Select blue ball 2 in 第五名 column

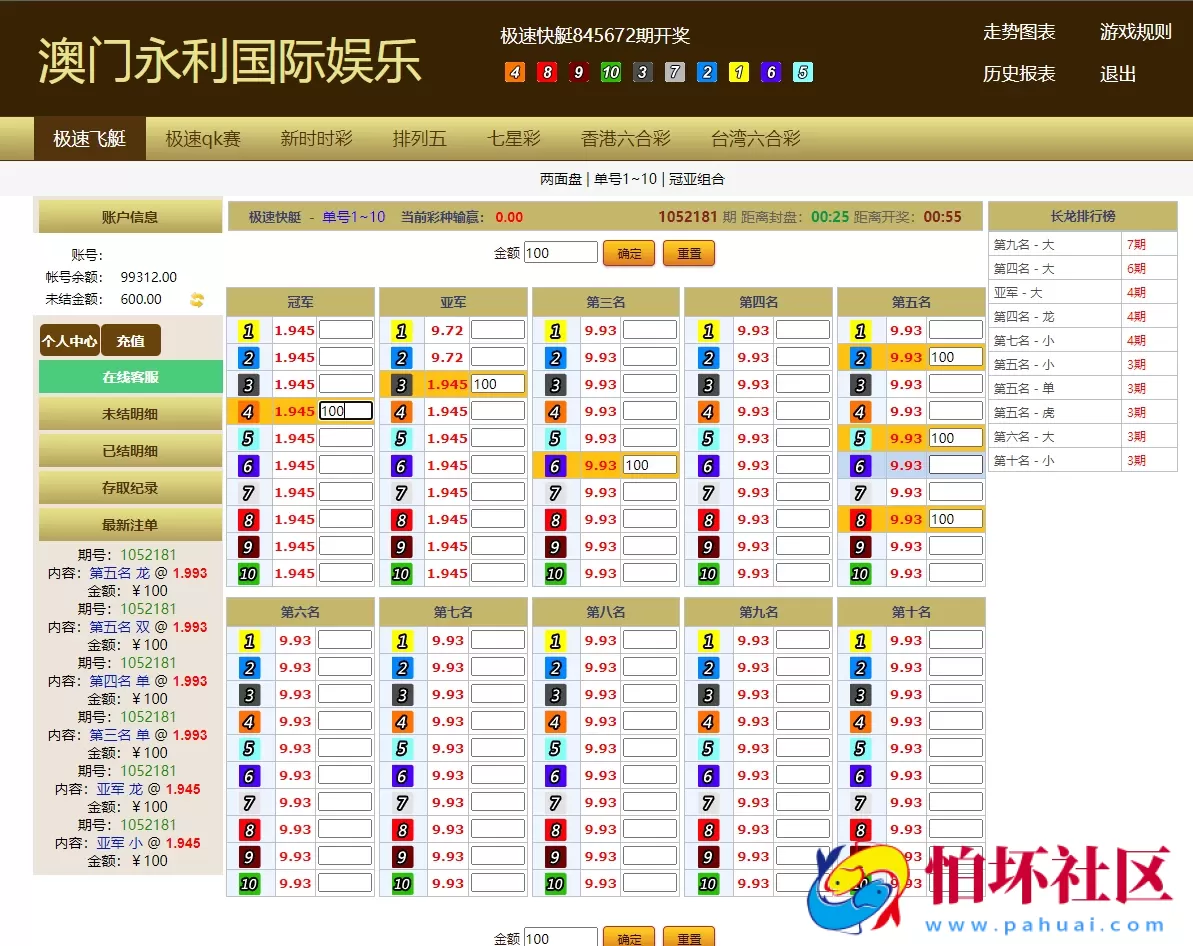[x=861, y=356]
